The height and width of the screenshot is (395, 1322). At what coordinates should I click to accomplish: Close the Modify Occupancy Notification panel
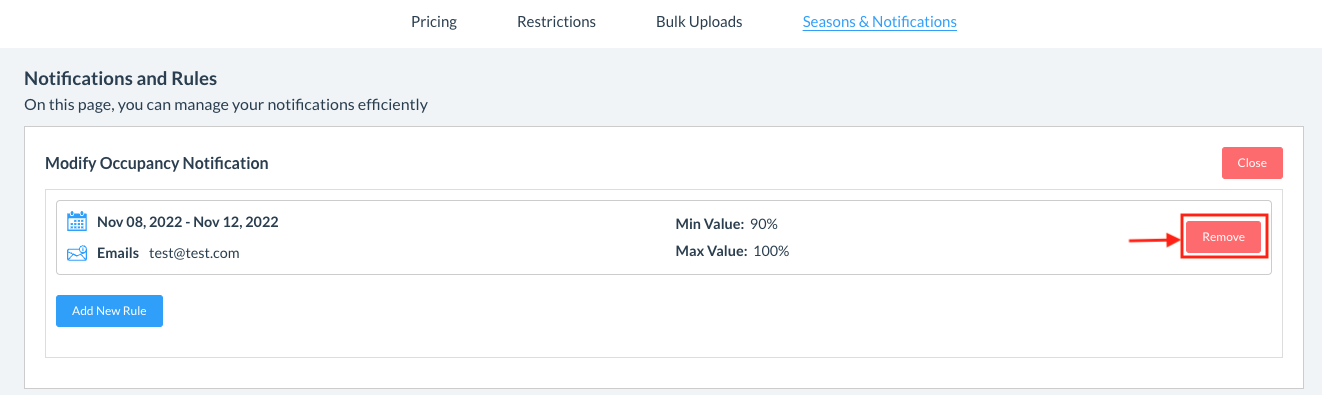point(1252,163)
